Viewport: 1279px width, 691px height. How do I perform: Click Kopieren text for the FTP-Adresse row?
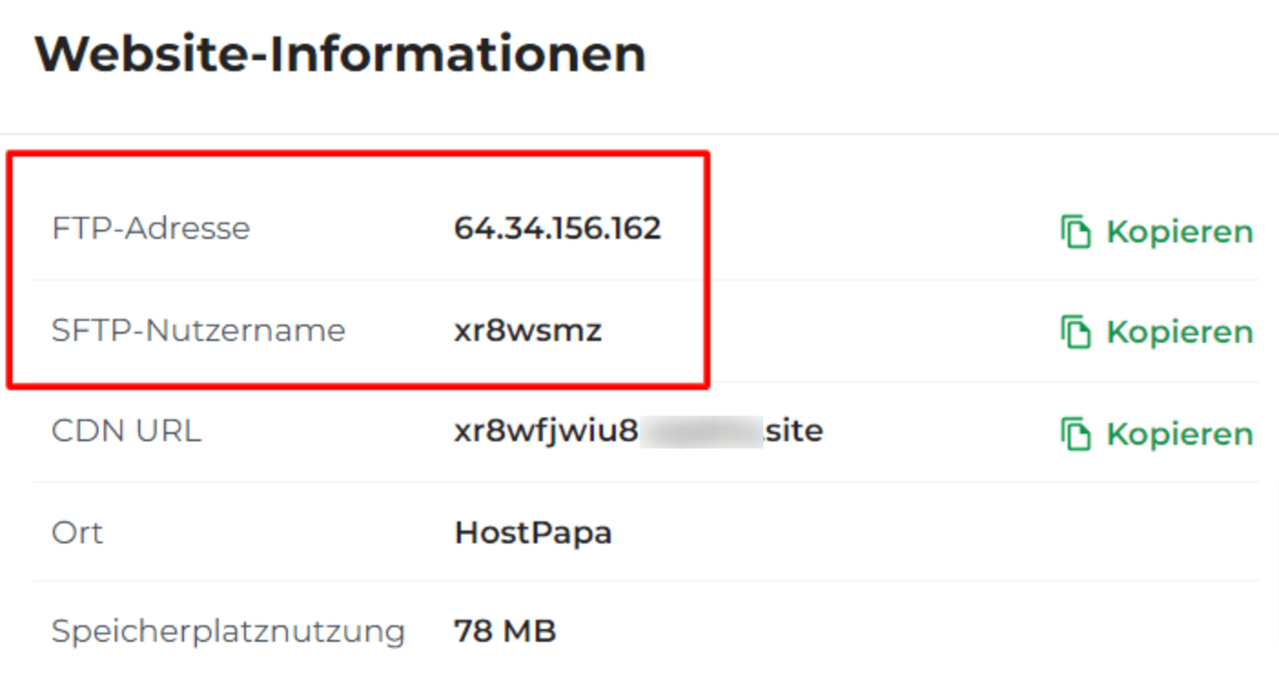tap(1179, 232)
